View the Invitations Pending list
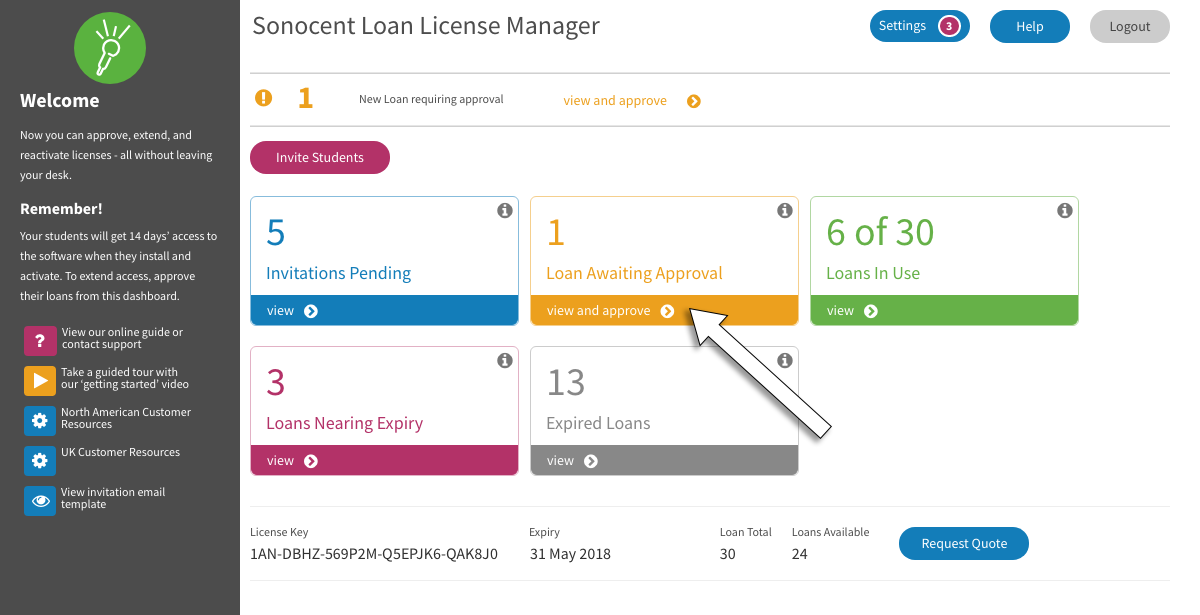 384,311
